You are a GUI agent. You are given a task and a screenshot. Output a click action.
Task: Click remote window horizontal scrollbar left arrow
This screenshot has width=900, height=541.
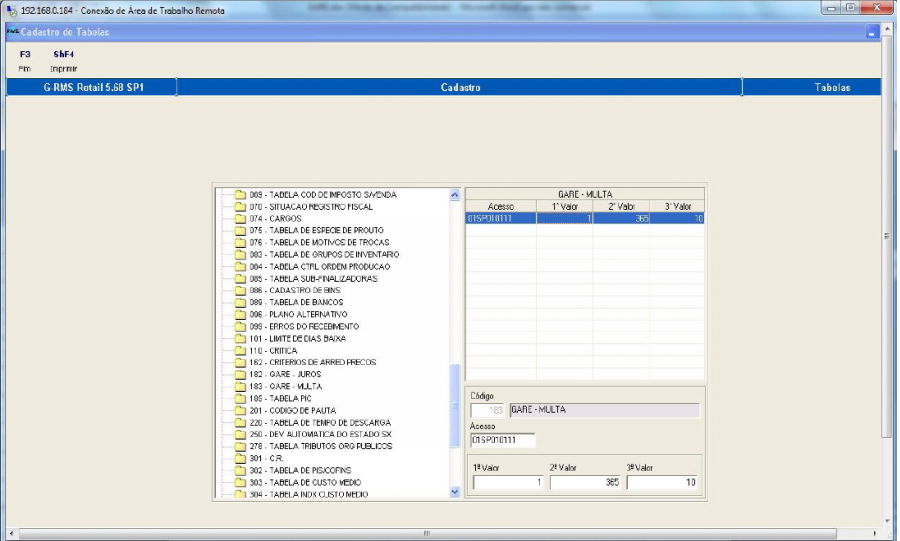click(11, 534)
